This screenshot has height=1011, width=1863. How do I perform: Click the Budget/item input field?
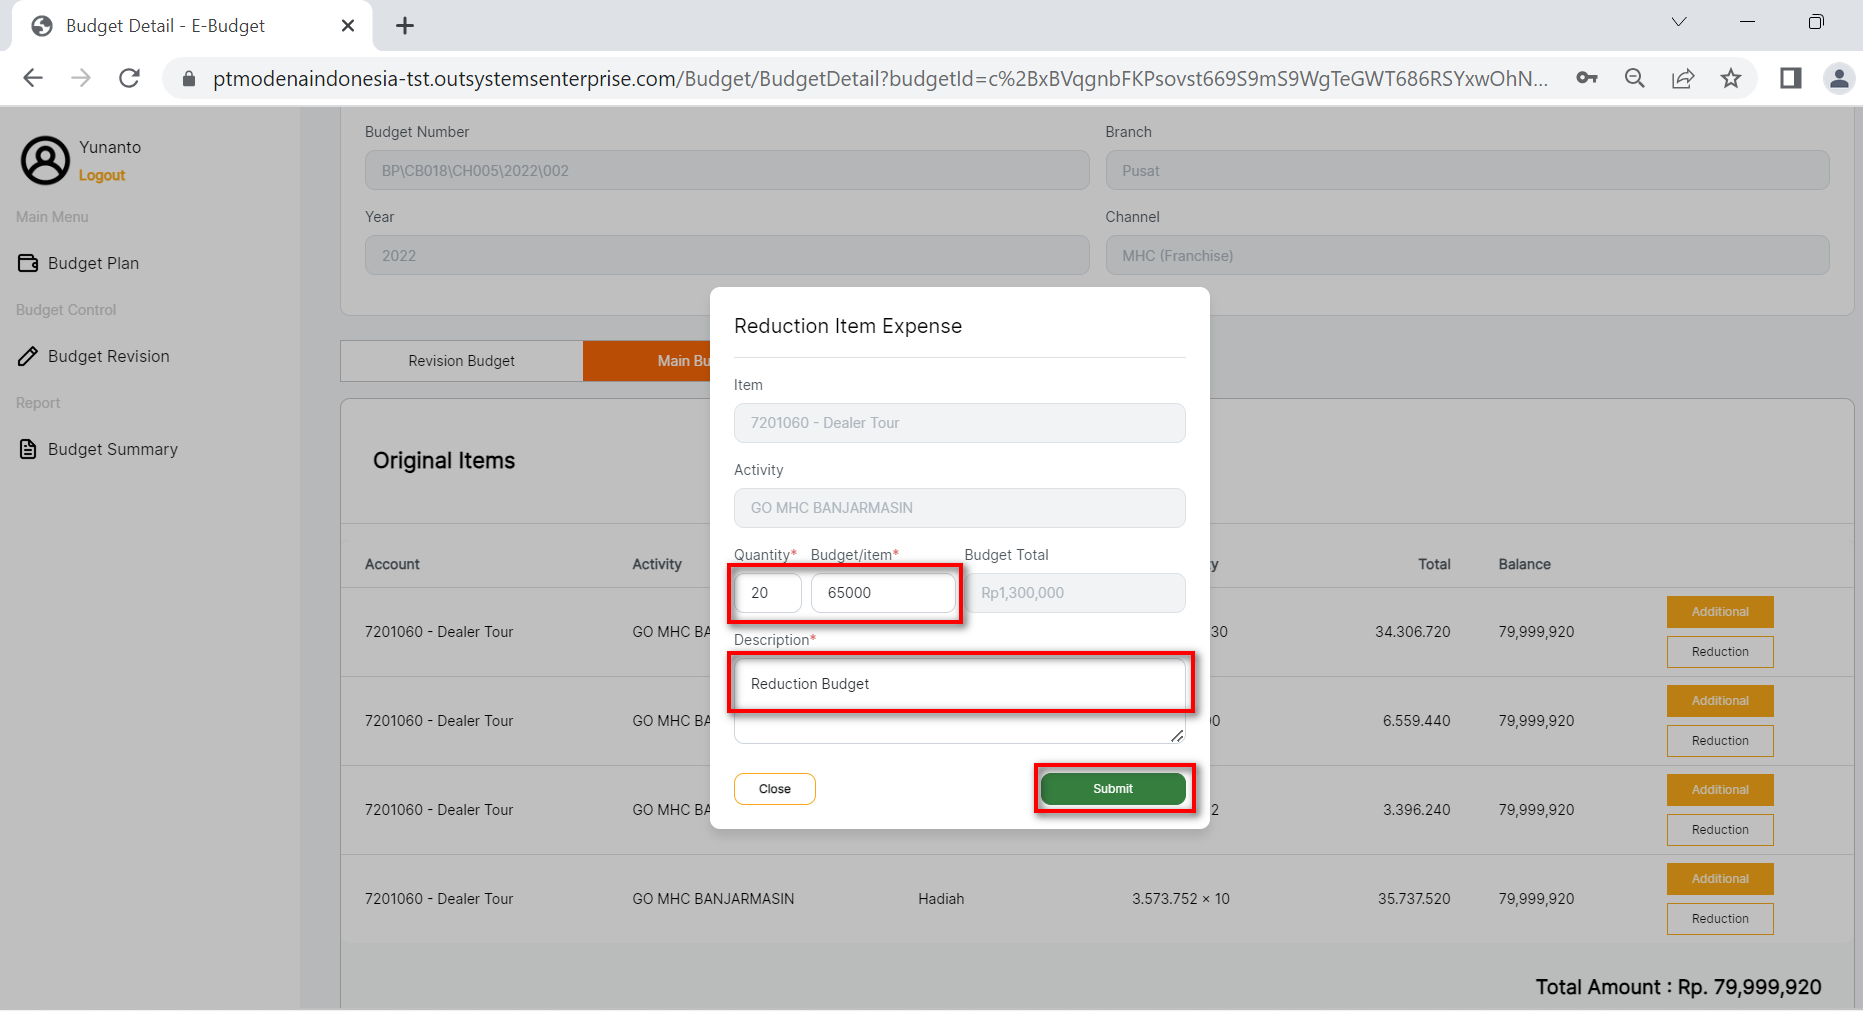pyautogui.click(x=882, y=593)
